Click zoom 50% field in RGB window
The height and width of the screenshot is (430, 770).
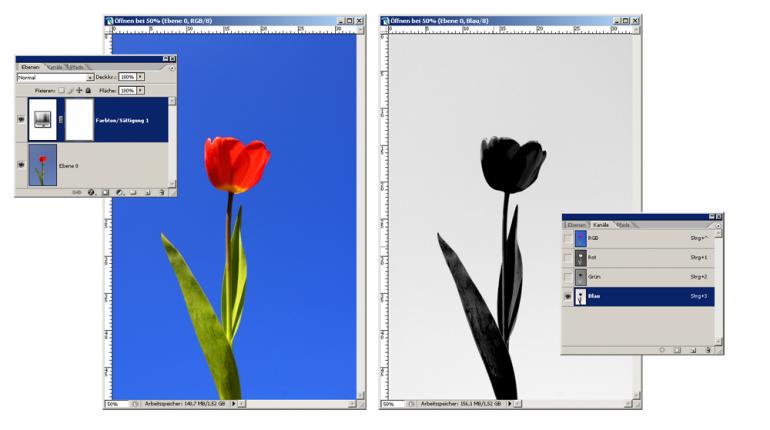point(117,403)
